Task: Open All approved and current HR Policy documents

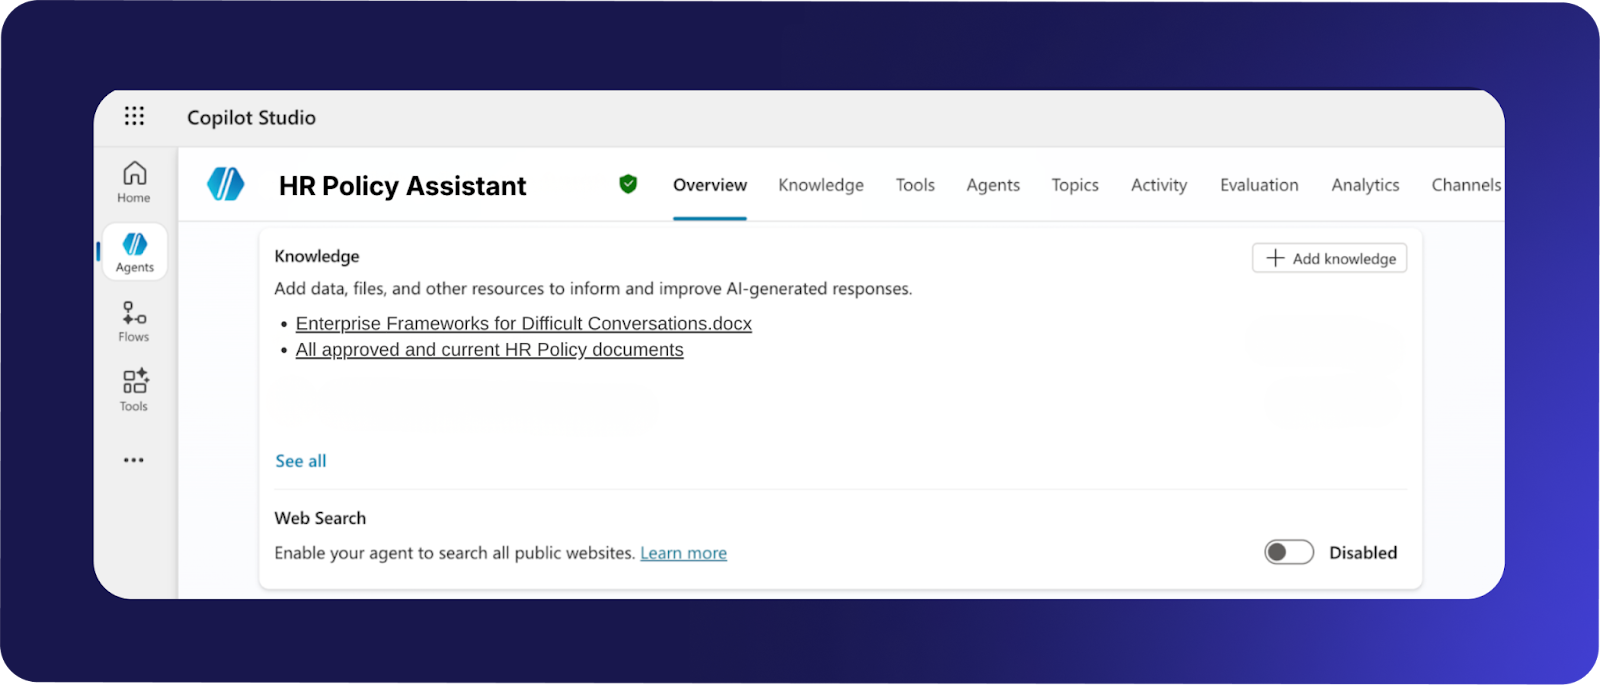Action: tap(489, 350)
